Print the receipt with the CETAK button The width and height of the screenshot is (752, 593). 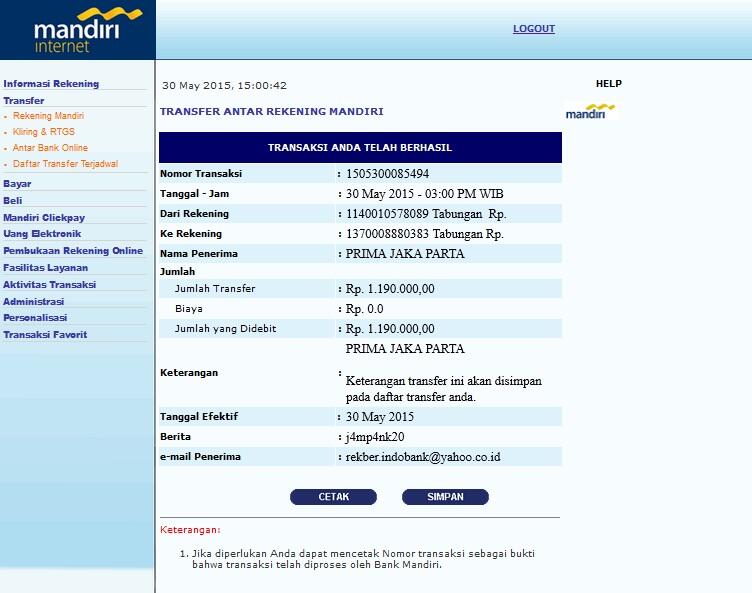point(333,497)
